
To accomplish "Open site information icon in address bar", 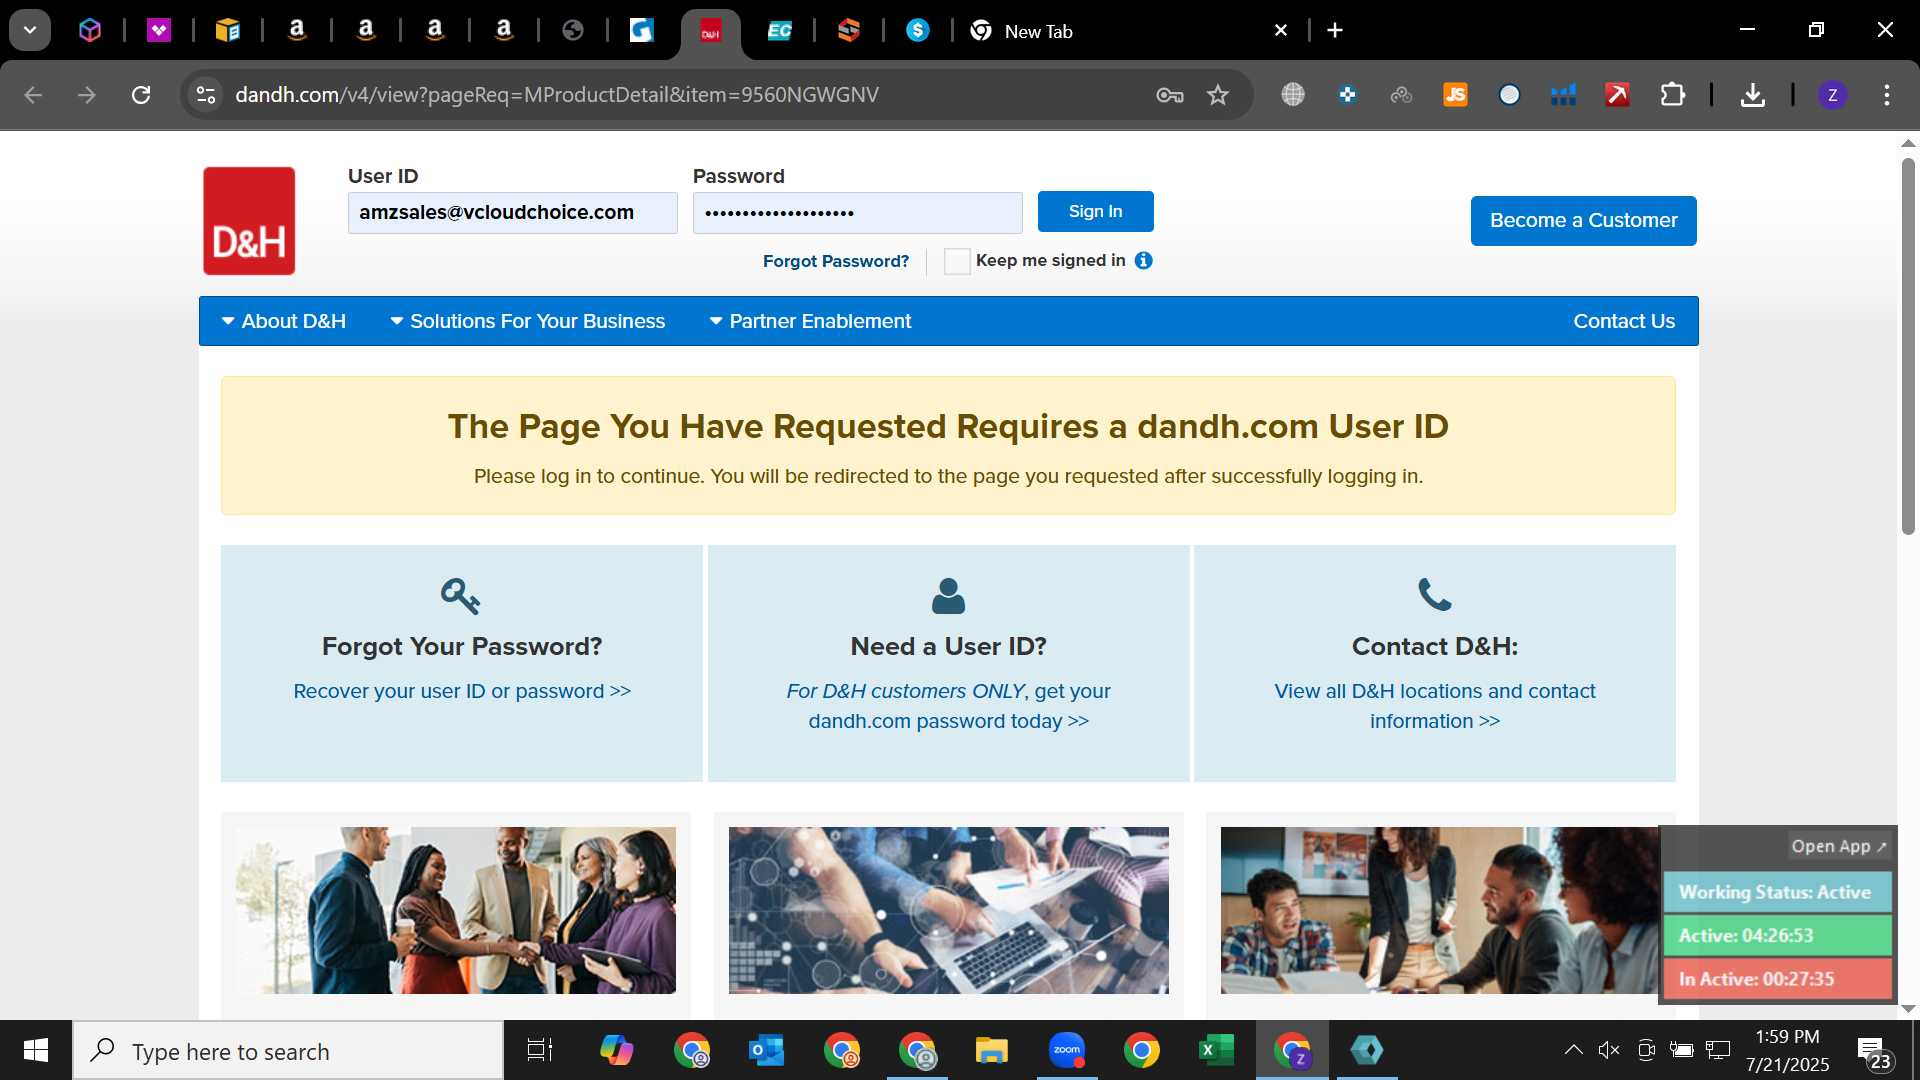I will click(x=206, y=95).
